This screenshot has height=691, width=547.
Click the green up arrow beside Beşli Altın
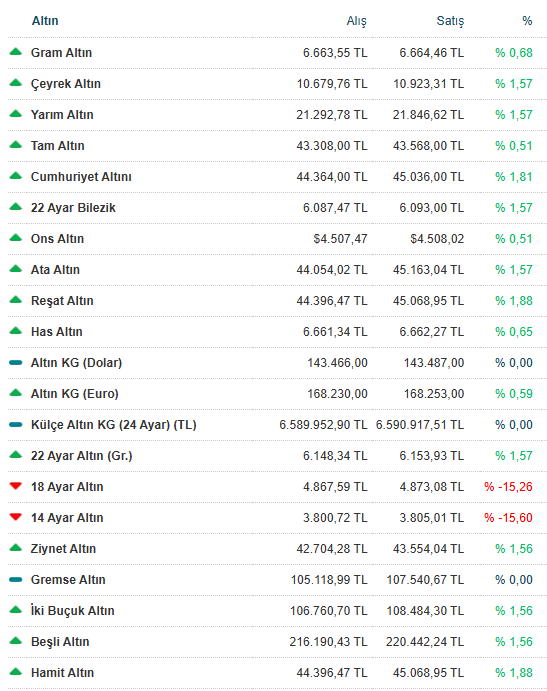click(15, 641)
